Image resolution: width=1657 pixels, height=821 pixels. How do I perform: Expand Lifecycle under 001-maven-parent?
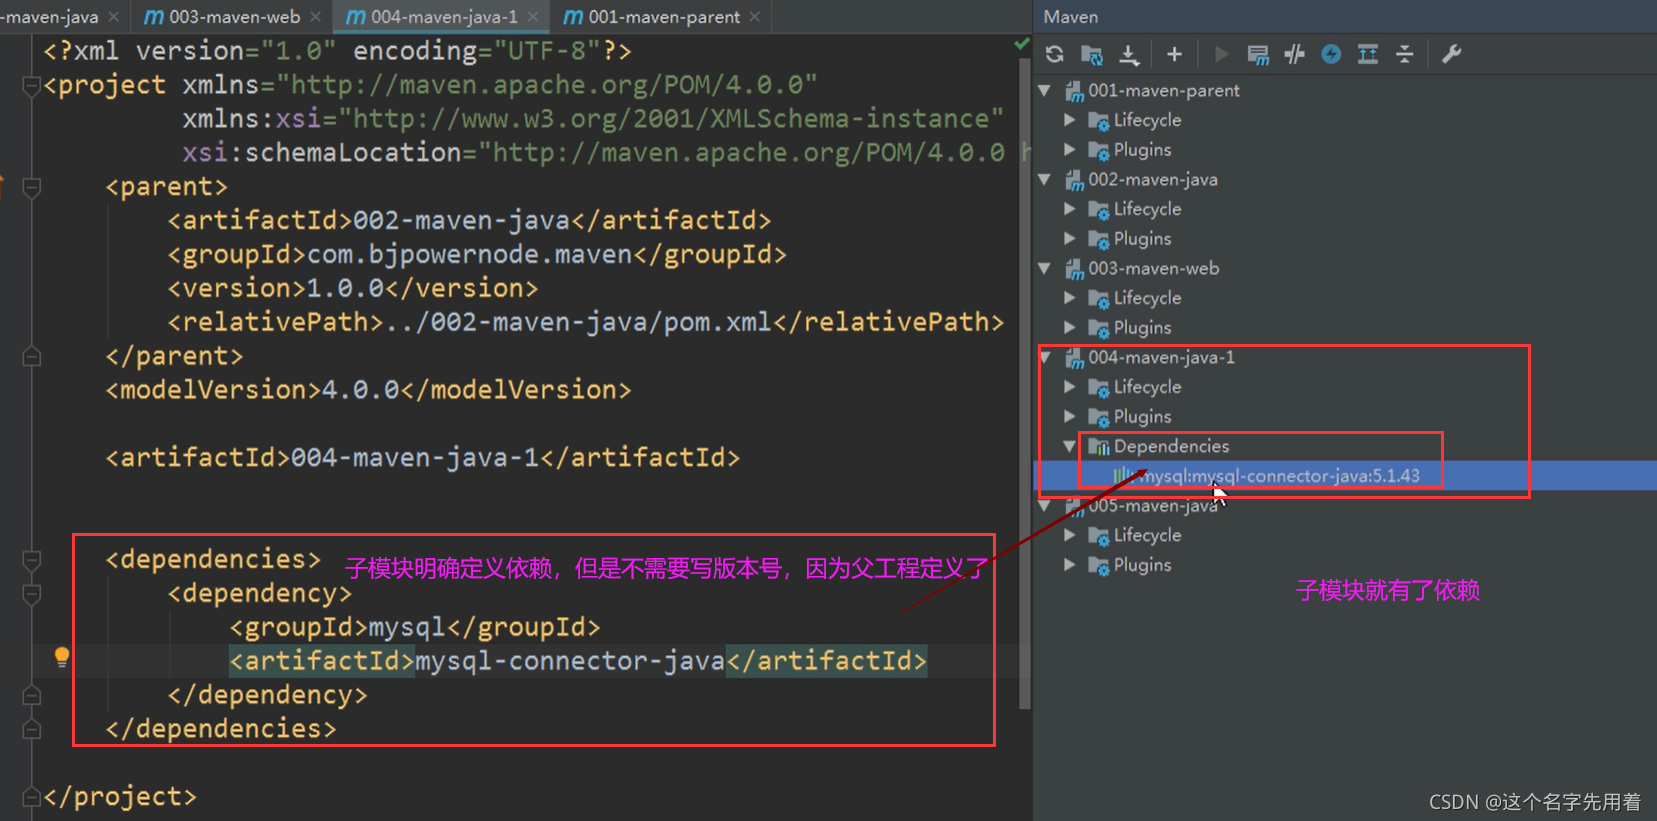coord(1070,120)
